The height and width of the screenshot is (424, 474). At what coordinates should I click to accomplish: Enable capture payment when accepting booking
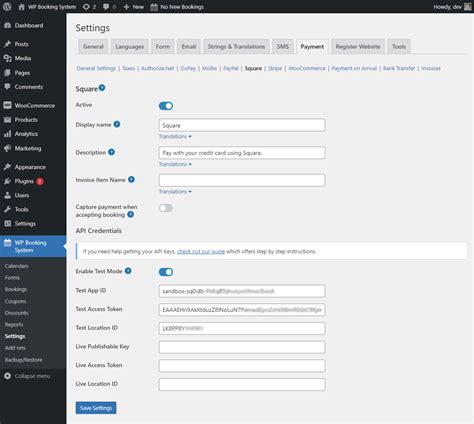(x=166, y=208)
